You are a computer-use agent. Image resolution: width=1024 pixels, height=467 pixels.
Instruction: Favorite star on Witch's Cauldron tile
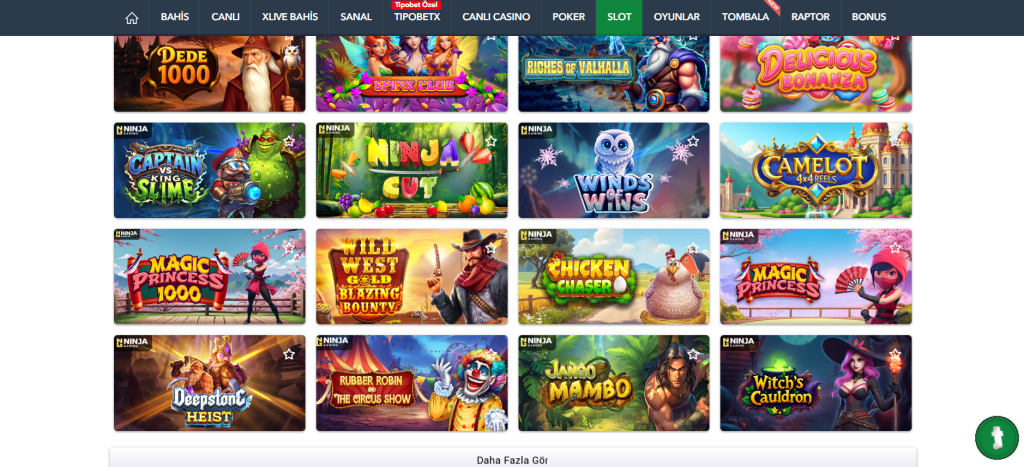click(895, 354)
